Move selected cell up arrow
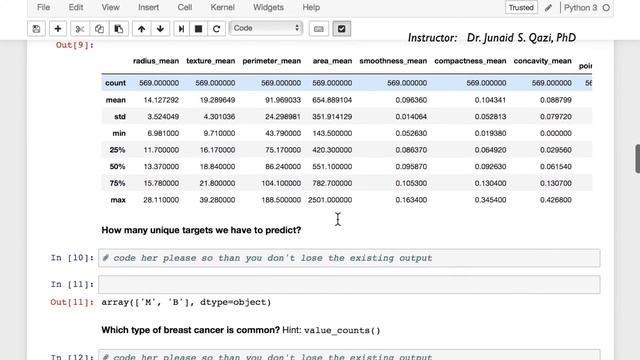The width and height of the screenshot is (640, 360). coord(141,29)
